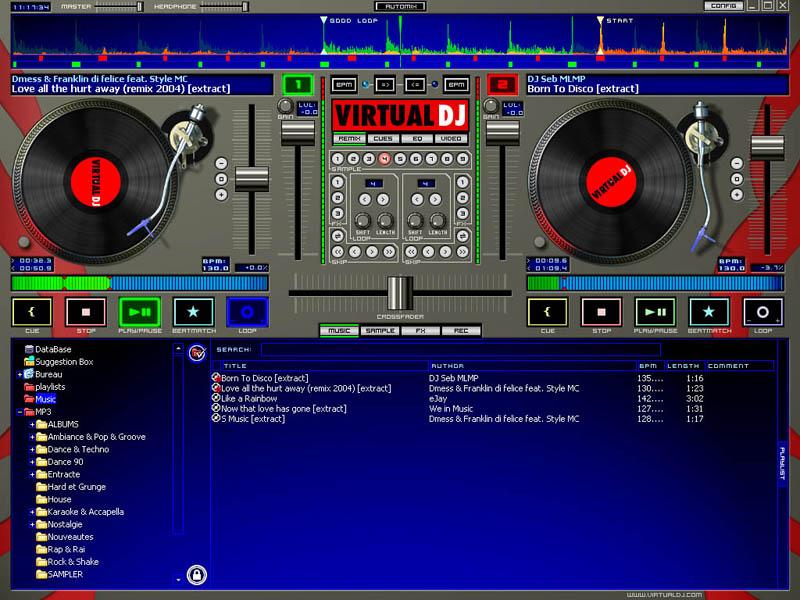Collapse the MP3 folder
Screen dimensions: 800x600
pyautogui.click(x=20, y=411)
